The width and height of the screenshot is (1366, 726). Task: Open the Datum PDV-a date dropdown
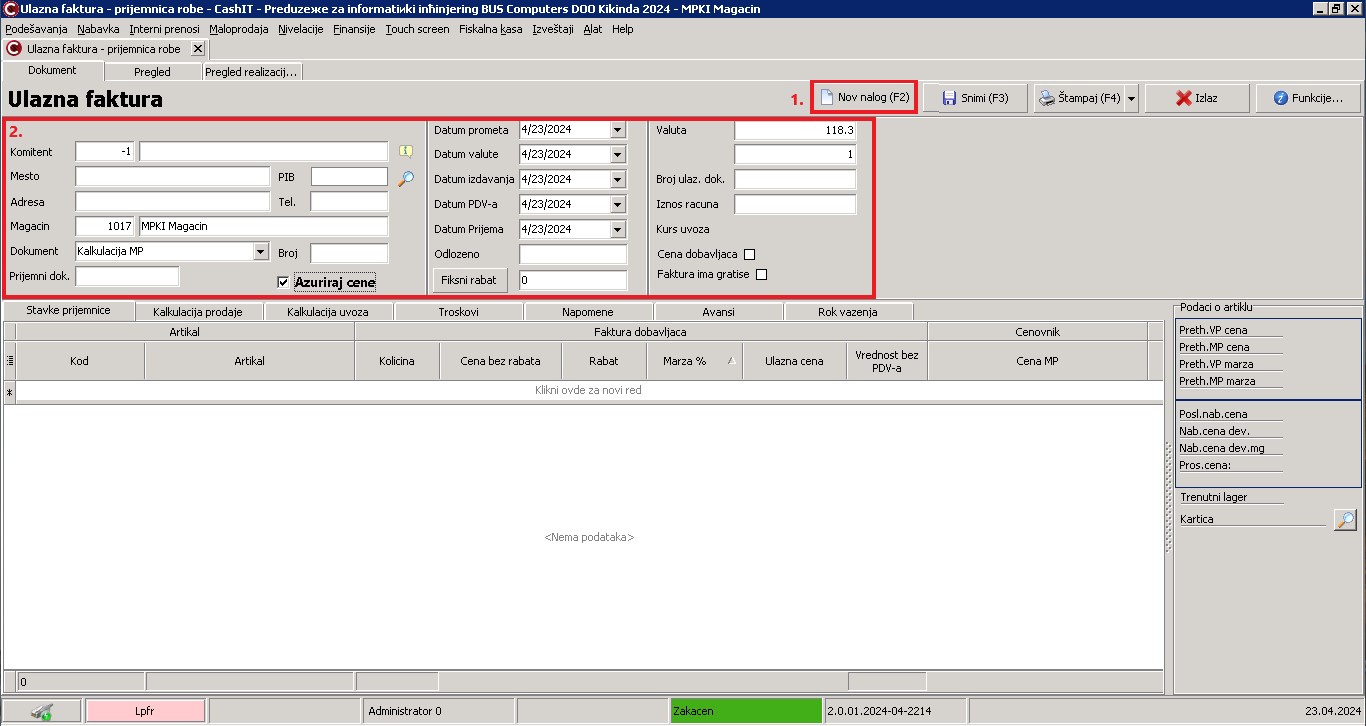coord(617,204)
